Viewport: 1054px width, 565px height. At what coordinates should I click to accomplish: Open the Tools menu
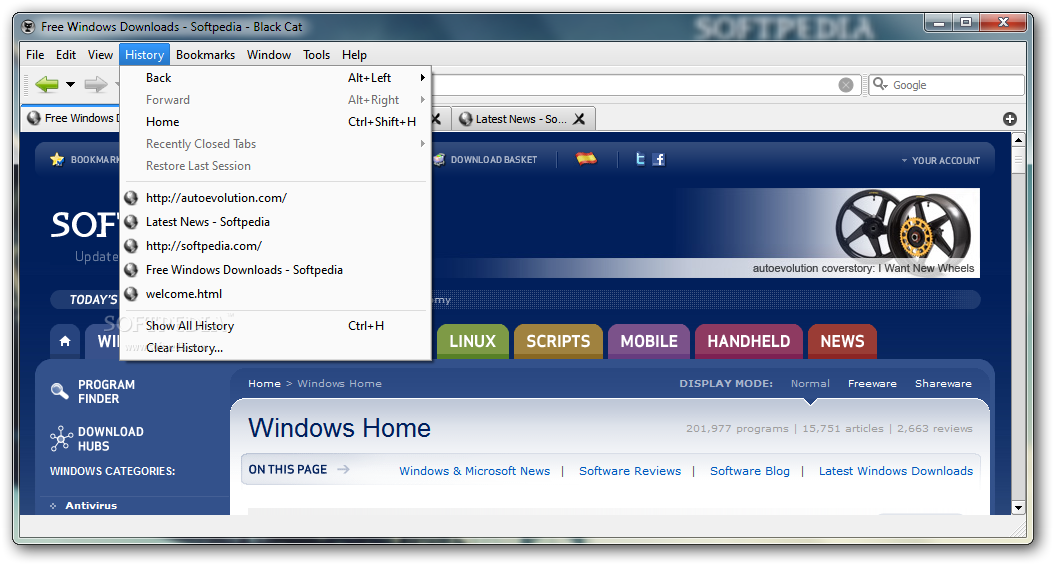click(x=317, y=55)
